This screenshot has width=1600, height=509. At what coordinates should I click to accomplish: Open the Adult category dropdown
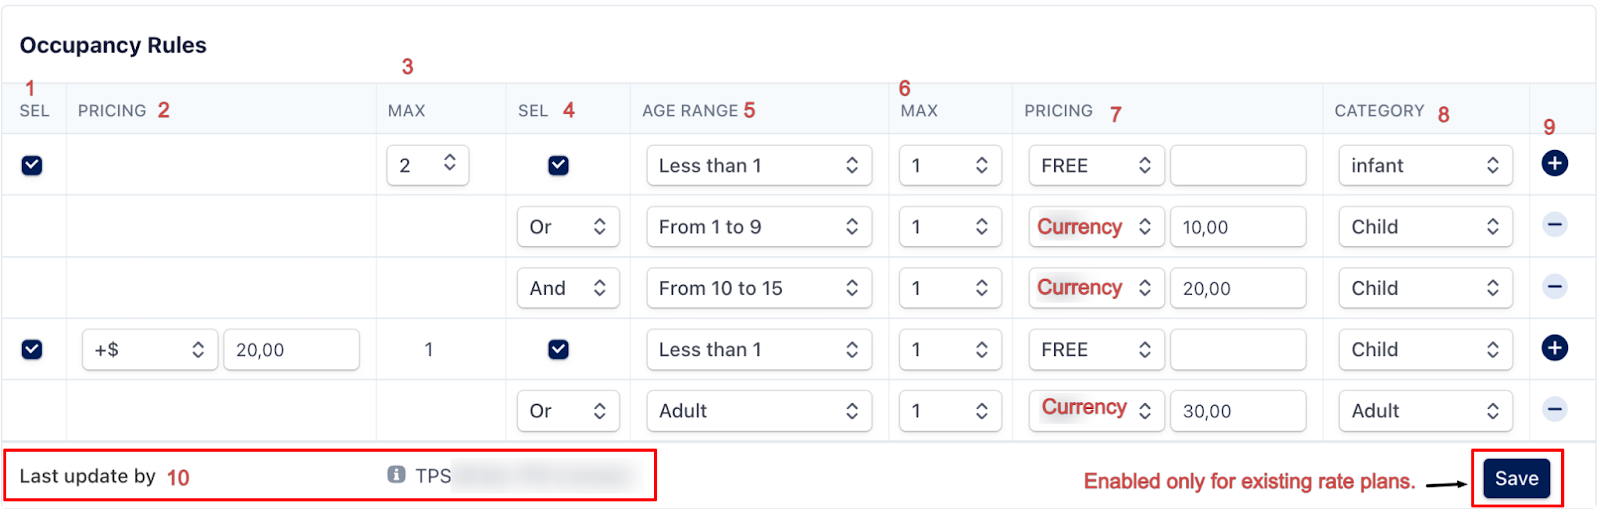coord(1424,411)
